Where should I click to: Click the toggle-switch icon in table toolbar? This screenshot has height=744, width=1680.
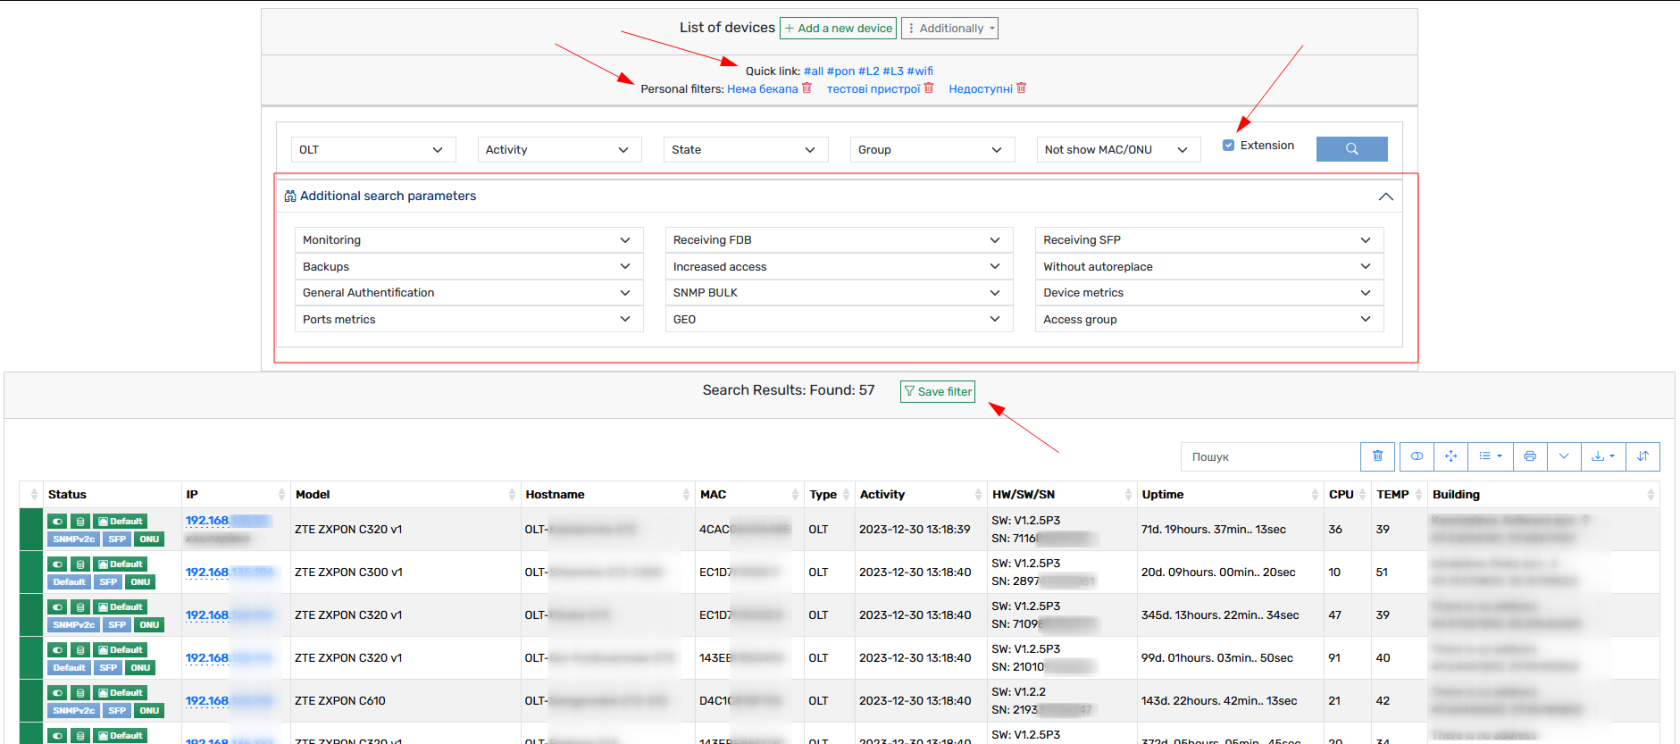coord(1416,456)
